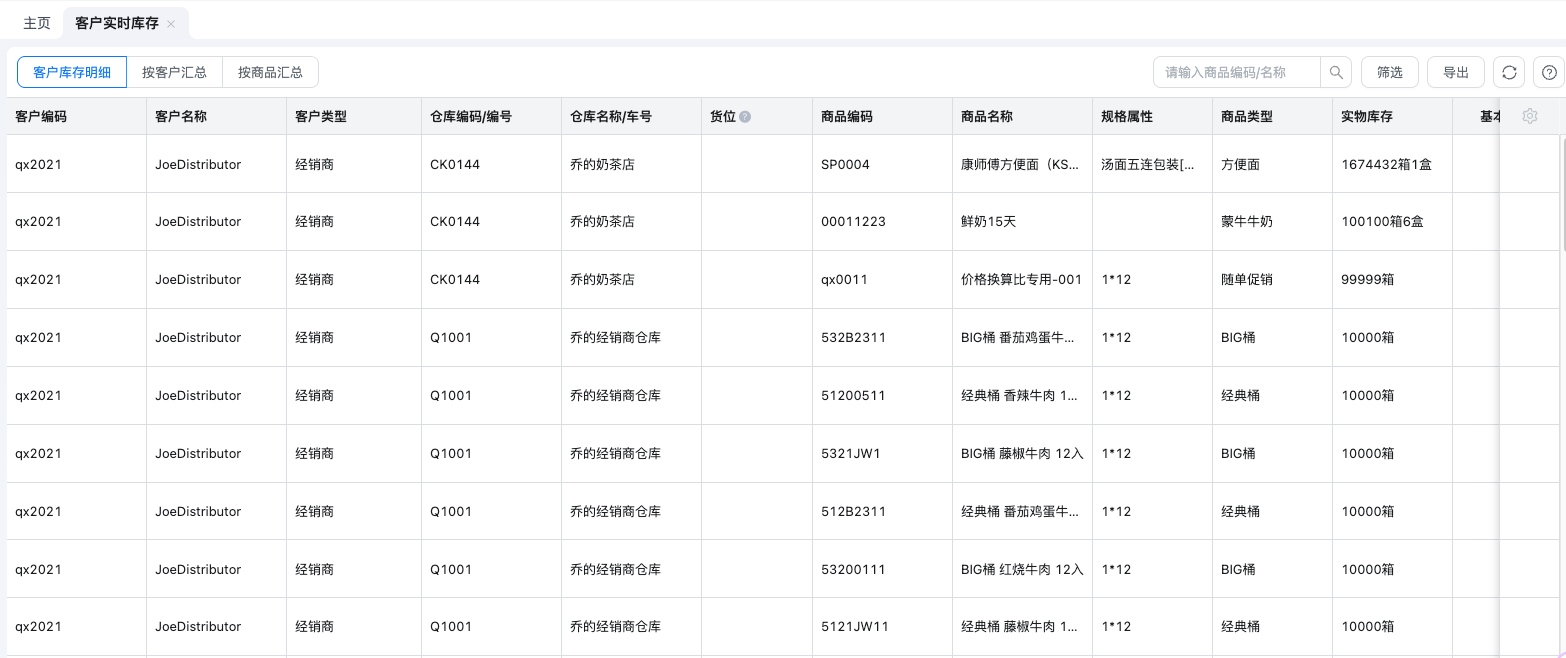Click the 鲜奶15天 product name cell
The width and height of the screenshot is (1566, 658).
[x=988, y=222]
